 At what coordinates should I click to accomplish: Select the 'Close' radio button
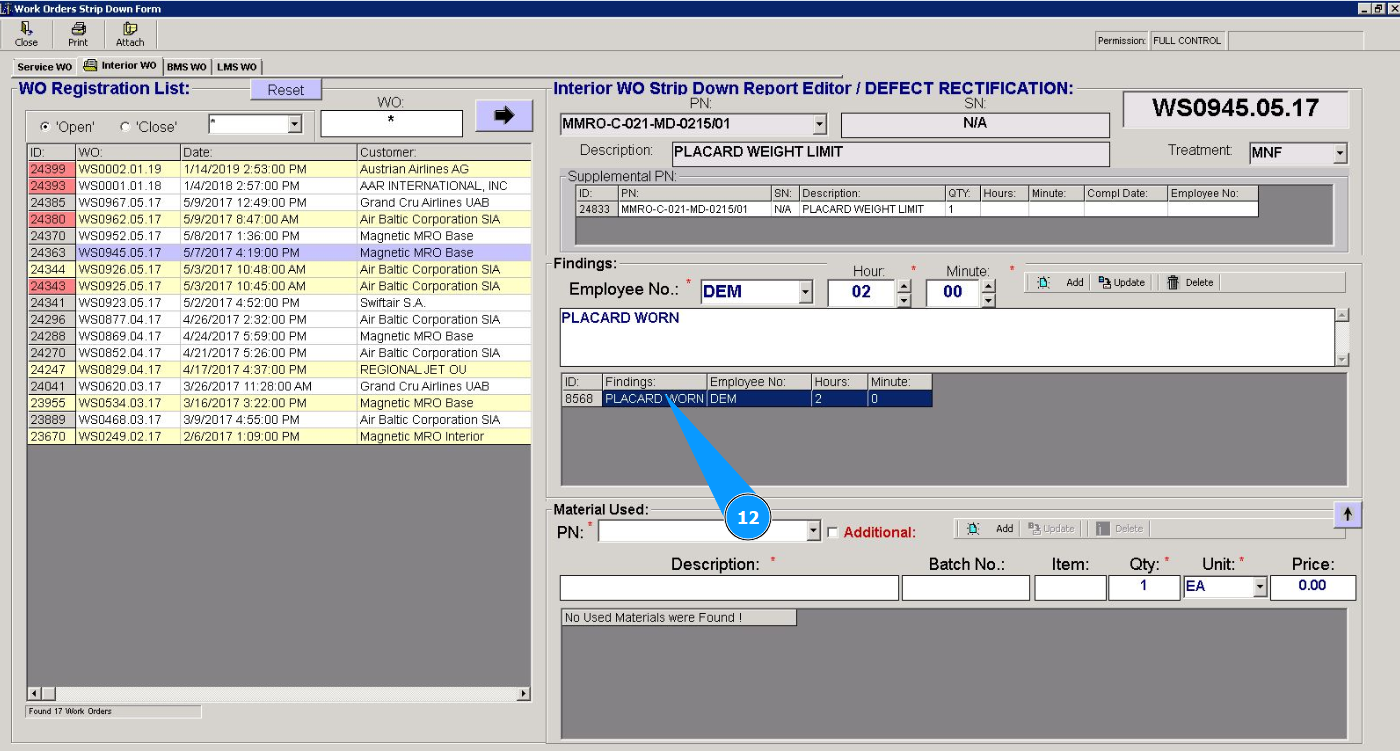(x=125, y=127)
